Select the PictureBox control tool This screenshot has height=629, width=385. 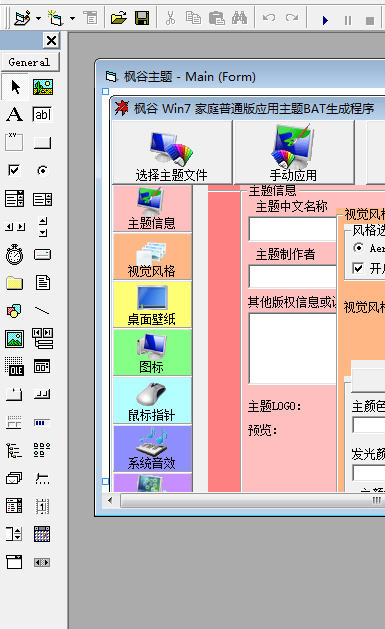click(43, 87)
